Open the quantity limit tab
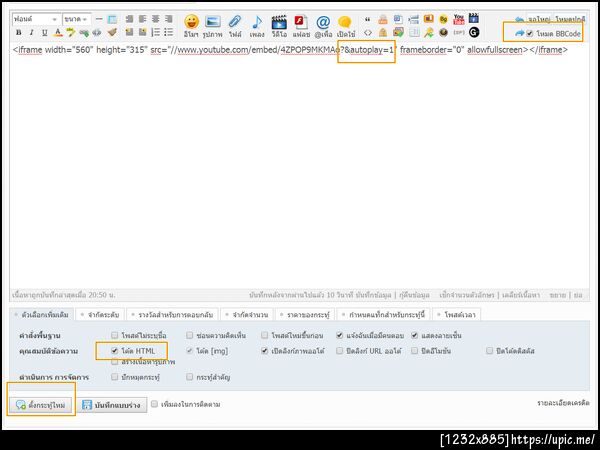This screenshot has height=450, width=600. (x=247, y=315)
